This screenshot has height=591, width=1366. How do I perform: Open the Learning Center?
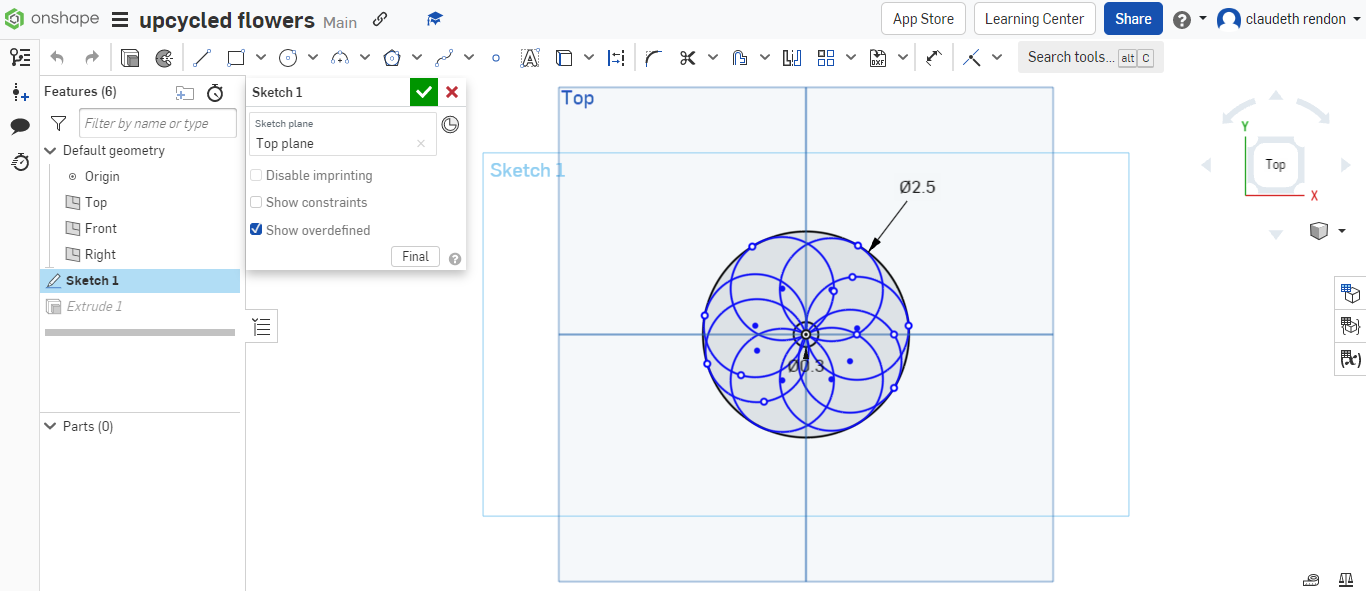(1034, 19)
